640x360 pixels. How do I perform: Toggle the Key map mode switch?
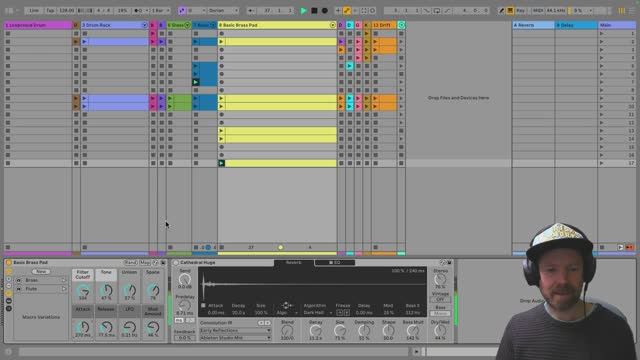point(520,11)
